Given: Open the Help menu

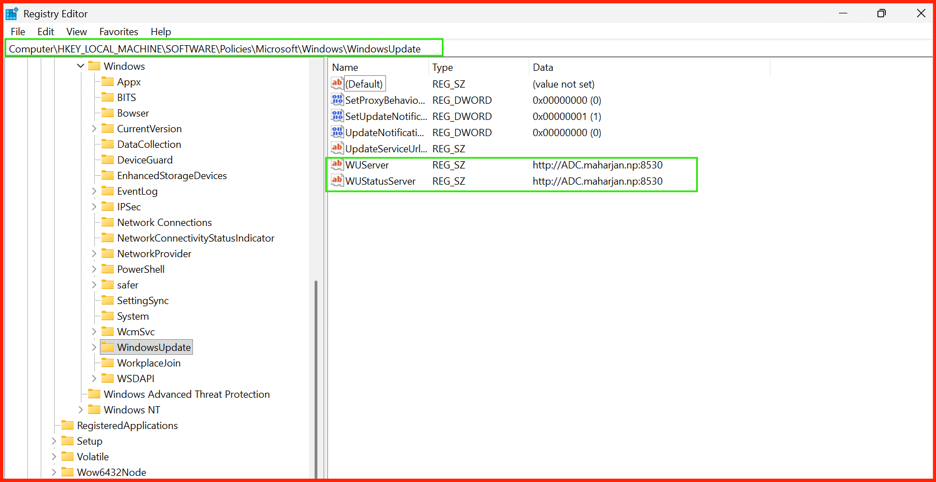Looking at the screenshot, I should [x=161, y=32].
